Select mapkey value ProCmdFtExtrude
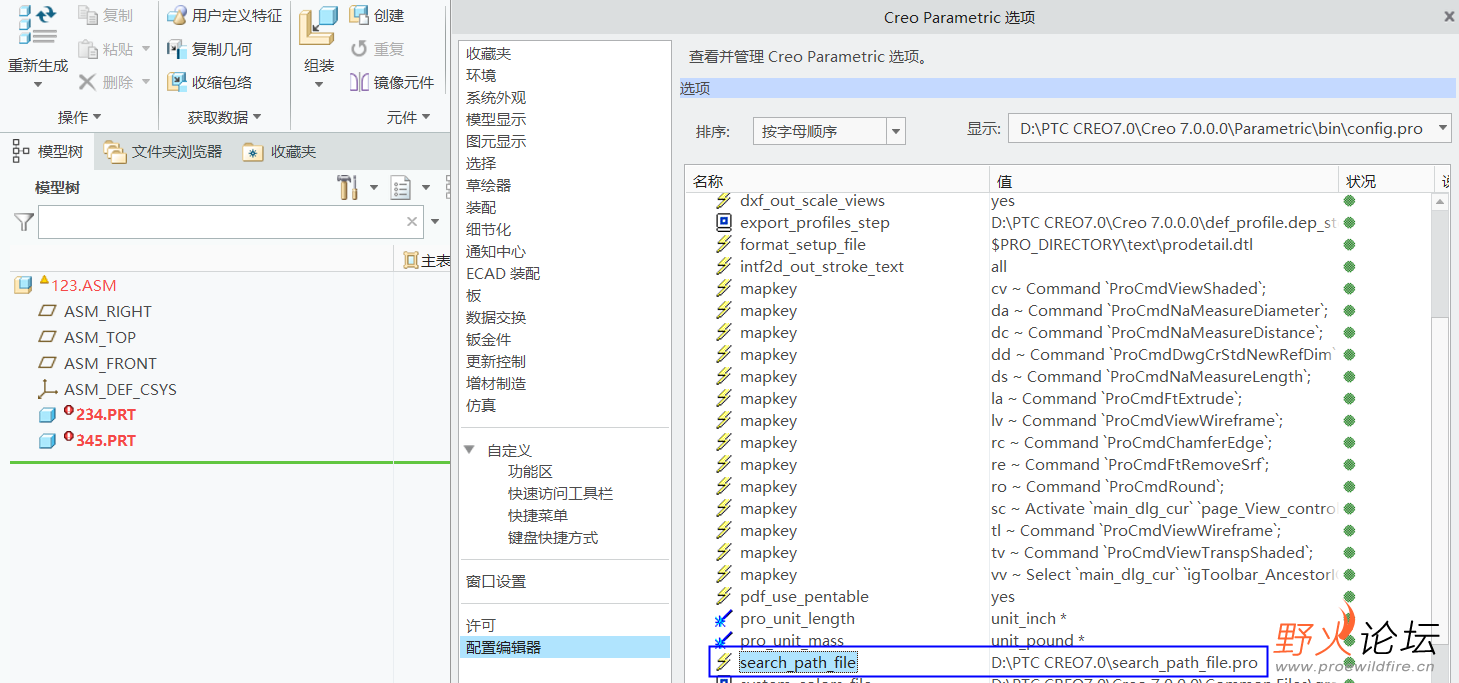This screenshot has width=1459, height=683. tap(1117, 398)
